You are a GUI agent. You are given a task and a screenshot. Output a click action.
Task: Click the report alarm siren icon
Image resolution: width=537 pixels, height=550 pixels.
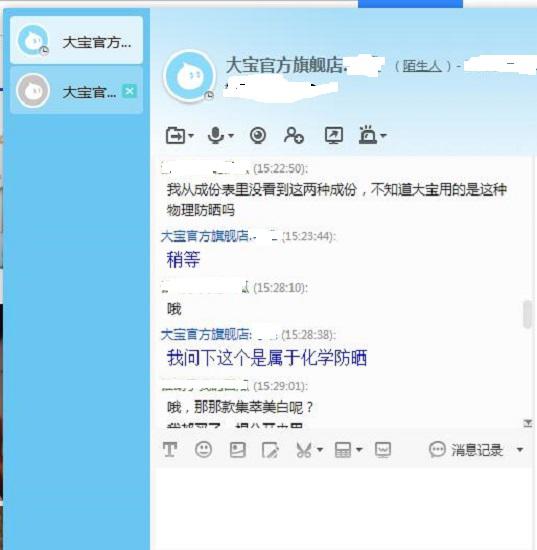(368, 135)
